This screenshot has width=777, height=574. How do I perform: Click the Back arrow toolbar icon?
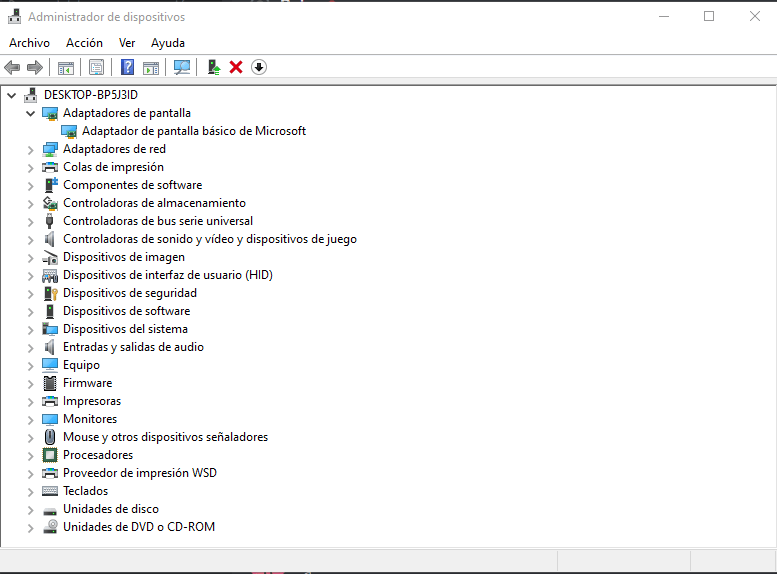coord(12,67)
